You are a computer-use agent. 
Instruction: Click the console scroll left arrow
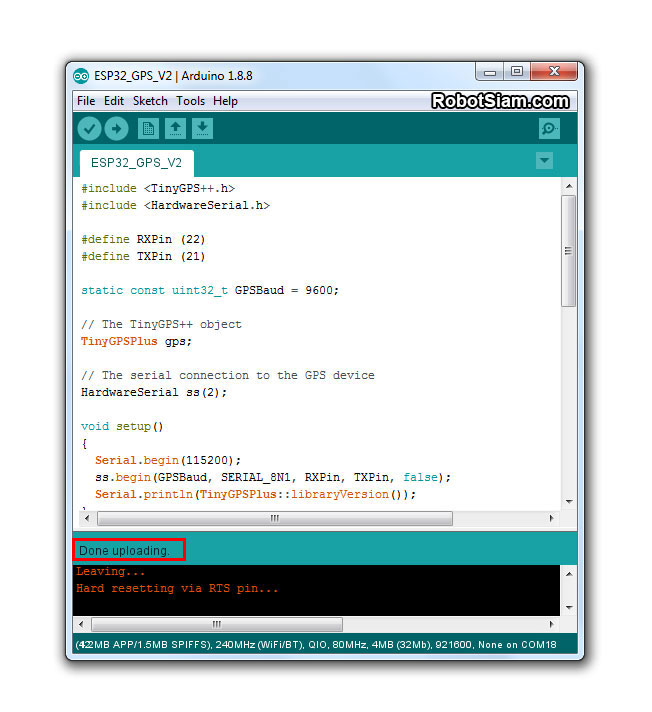pos(81,624)
